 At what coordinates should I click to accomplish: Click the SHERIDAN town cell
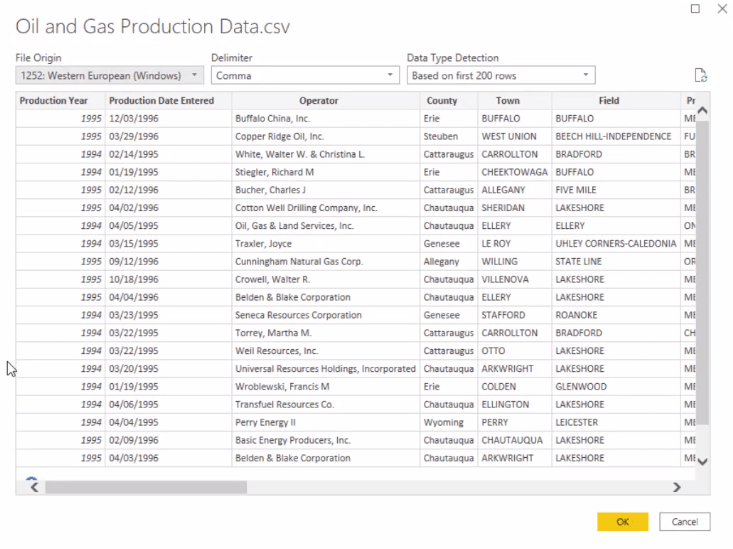tap(515, 208)
